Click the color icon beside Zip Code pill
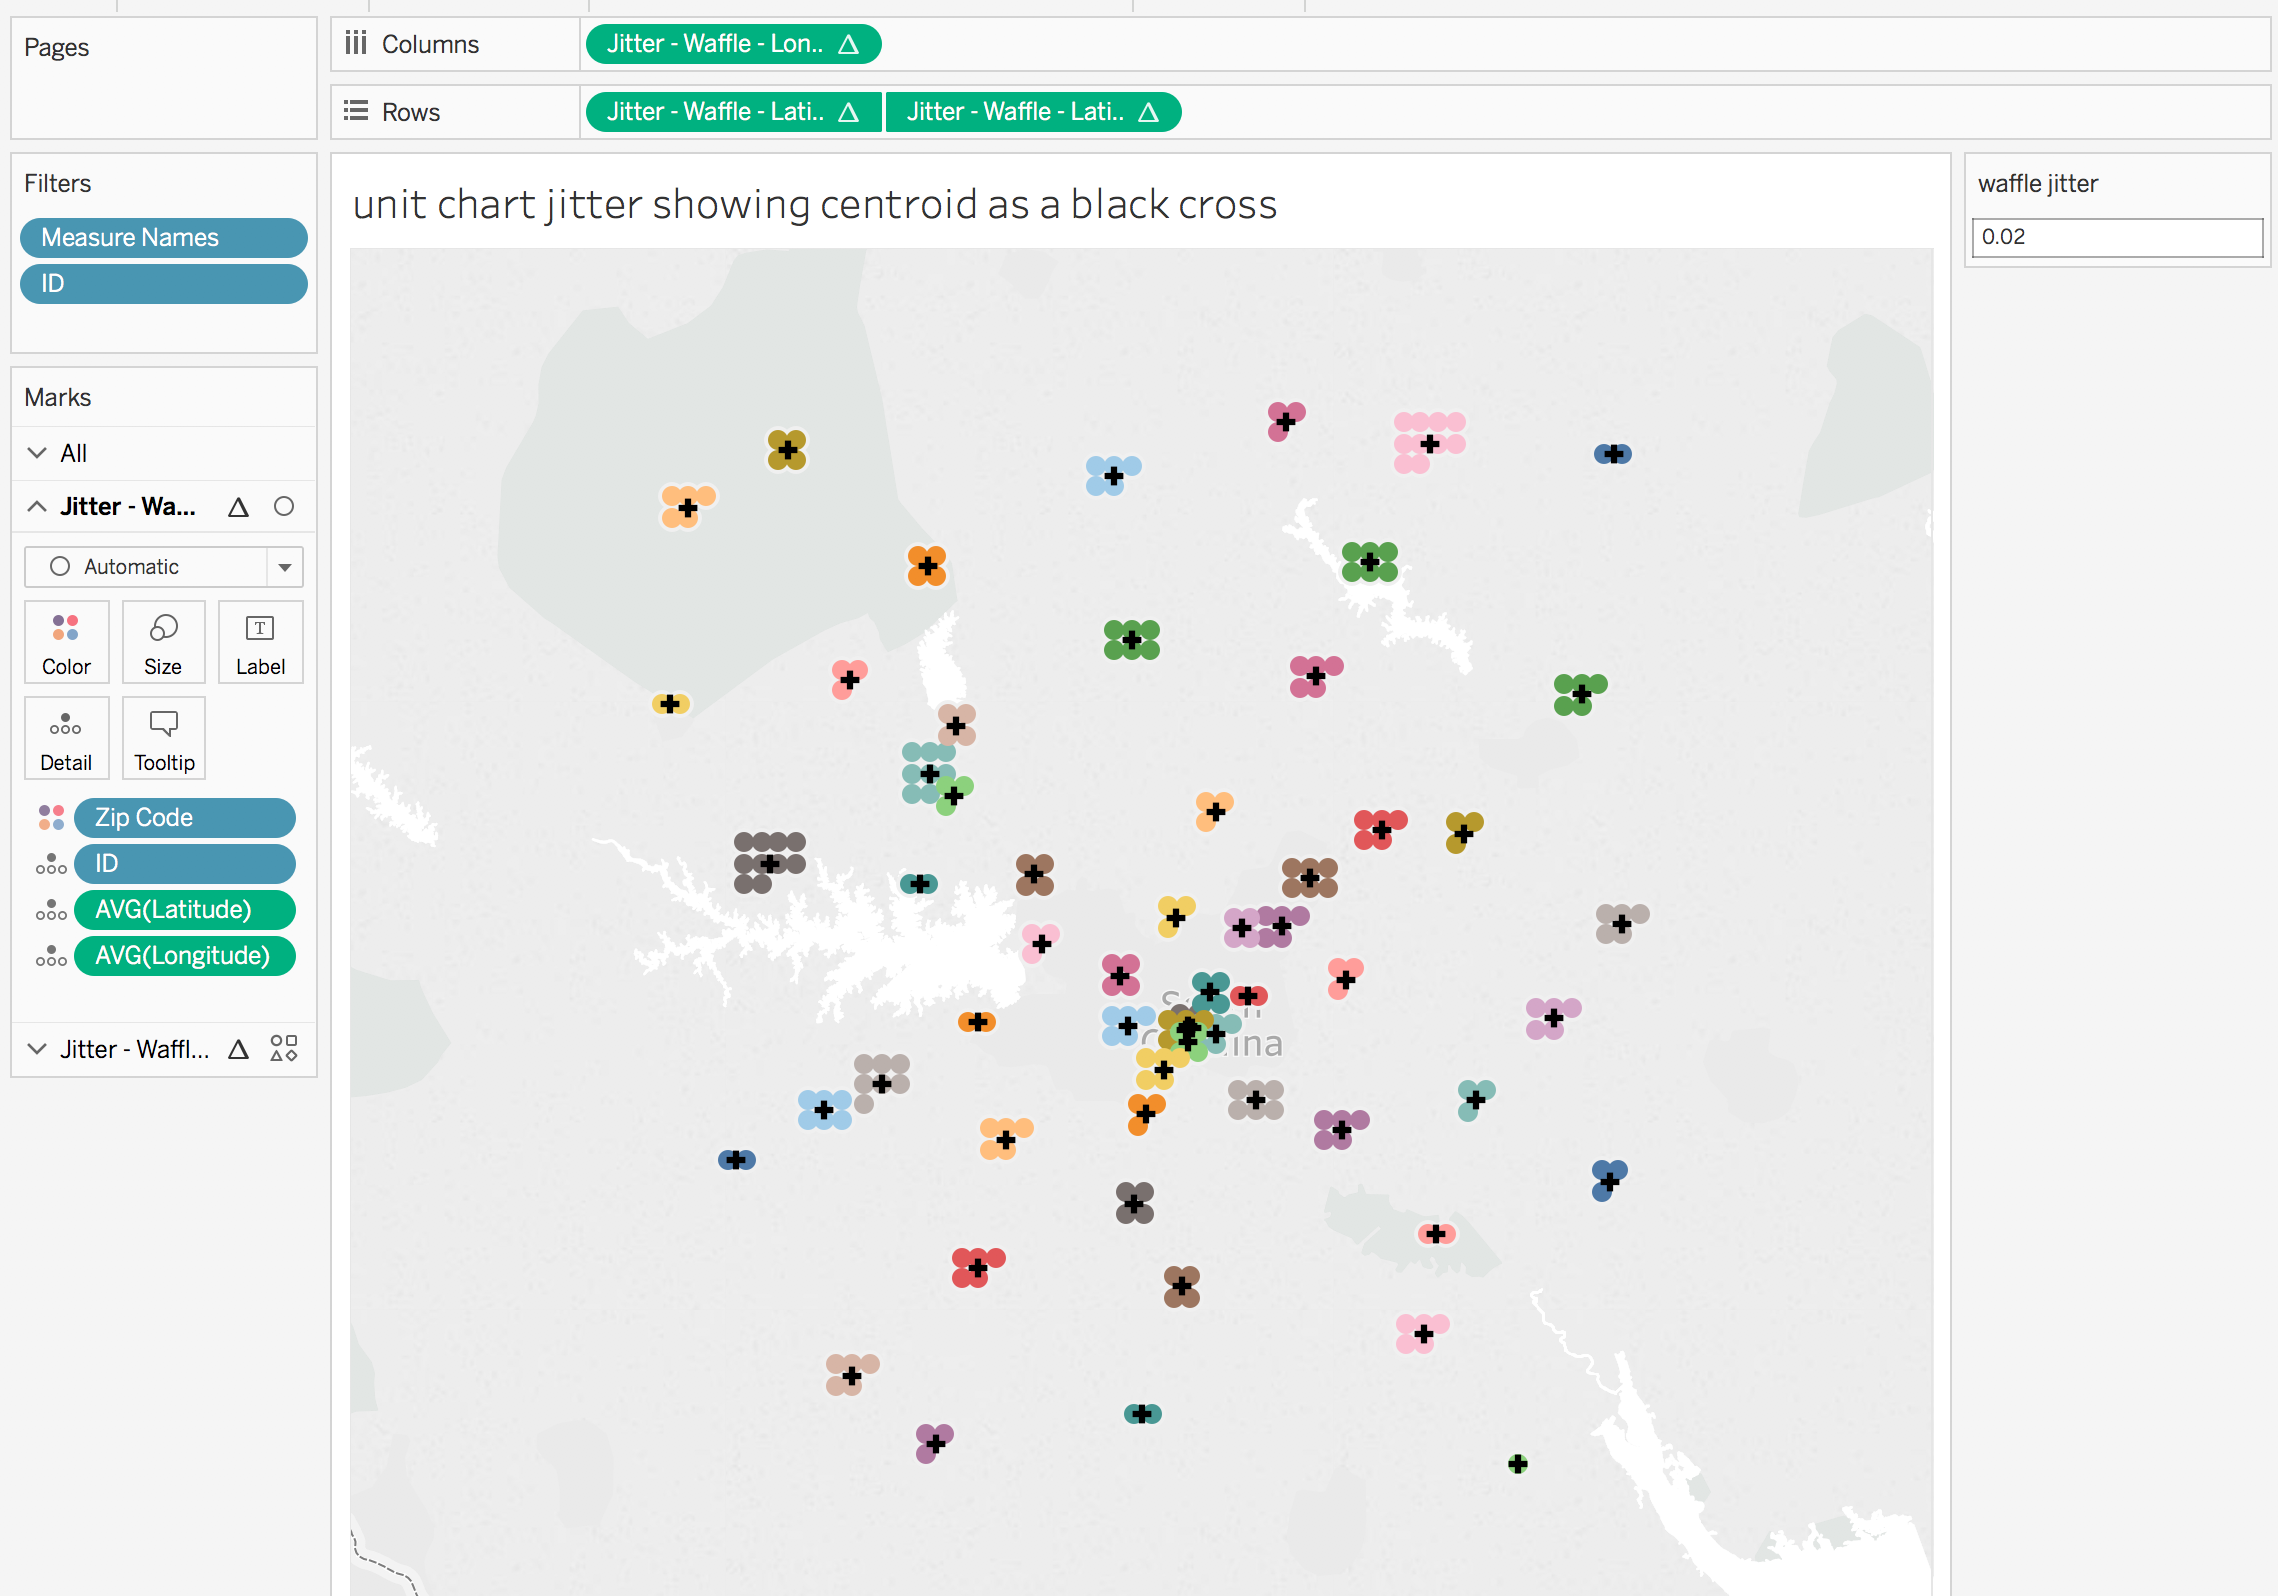Screen dimensions: 2278x1596 tap(51, 817)
